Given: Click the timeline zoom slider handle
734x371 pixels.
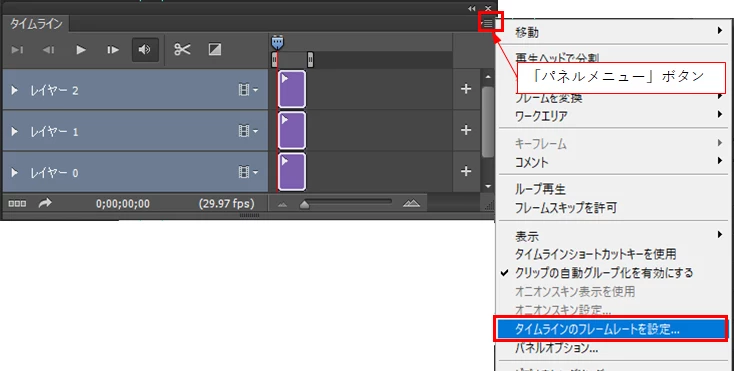Looking at the screenshot, I should 304,204.
